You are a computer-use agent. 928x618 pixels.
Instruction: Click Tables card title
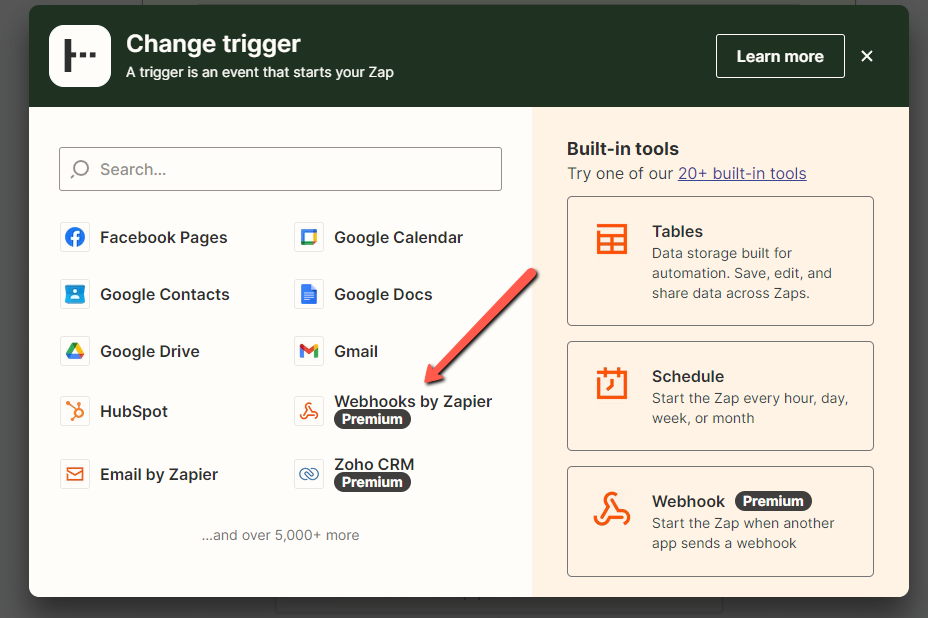point(677,231)
